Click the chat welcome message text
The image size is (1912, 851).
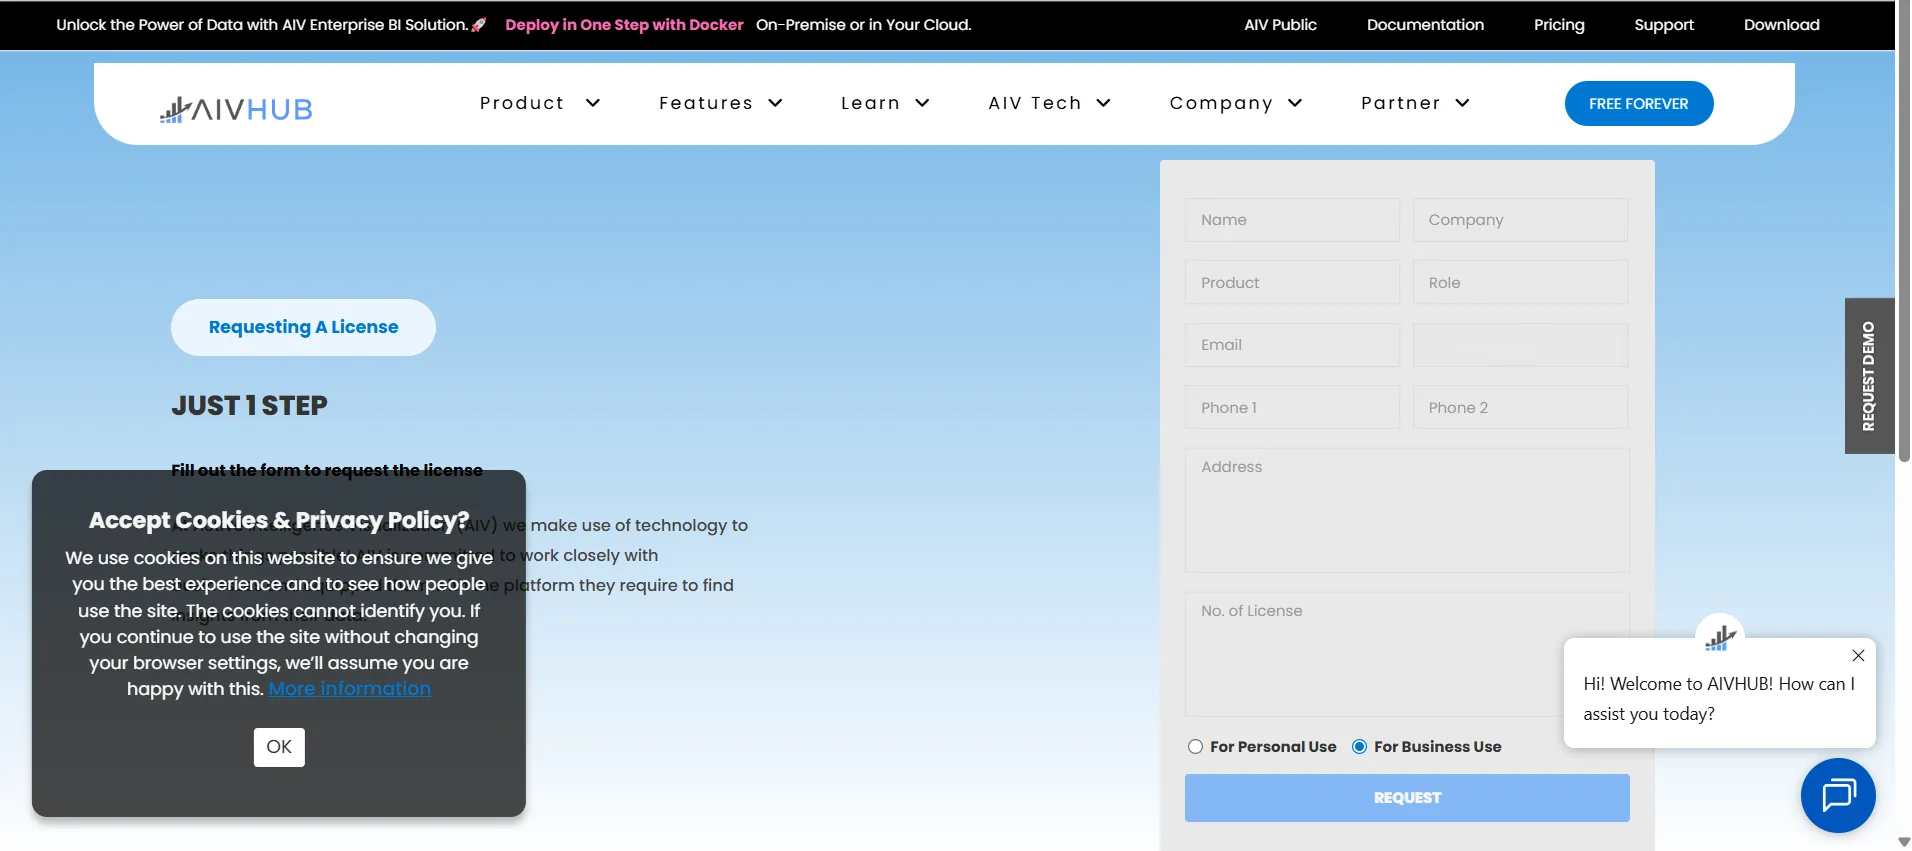(1719, 699)
